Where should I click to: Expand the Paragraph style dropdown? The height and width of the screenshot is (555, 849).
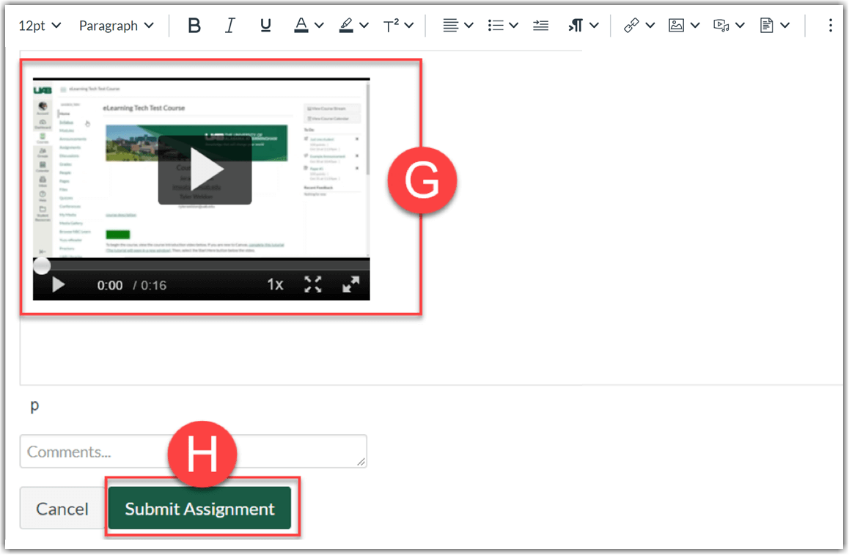(116, 26)
